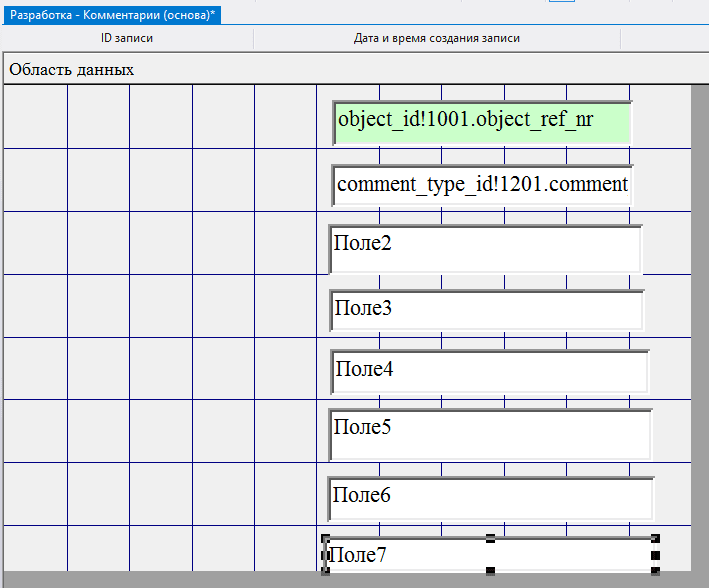
Task: Select the Поле5 text box
Action: (490, 434)
